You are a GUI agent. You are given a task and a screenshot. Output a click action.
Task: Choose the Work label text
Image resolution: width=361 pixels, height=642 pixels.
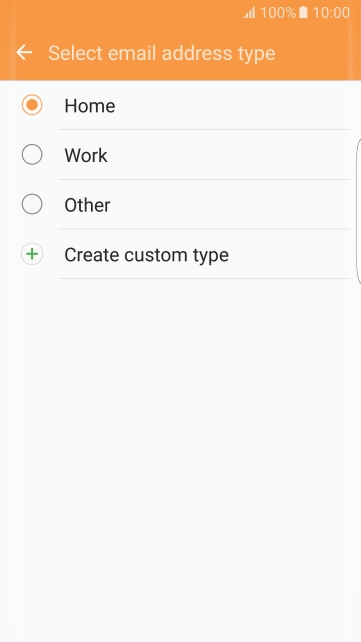86,156
